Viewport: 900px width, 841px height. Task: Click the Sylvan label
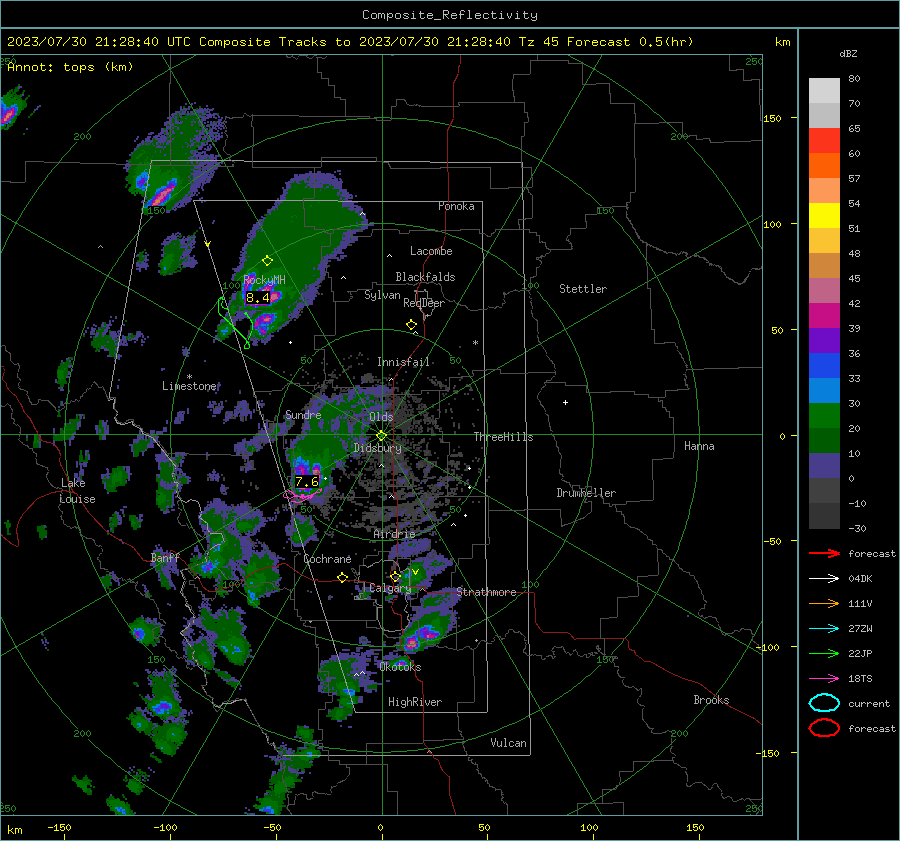pos(382,295)
